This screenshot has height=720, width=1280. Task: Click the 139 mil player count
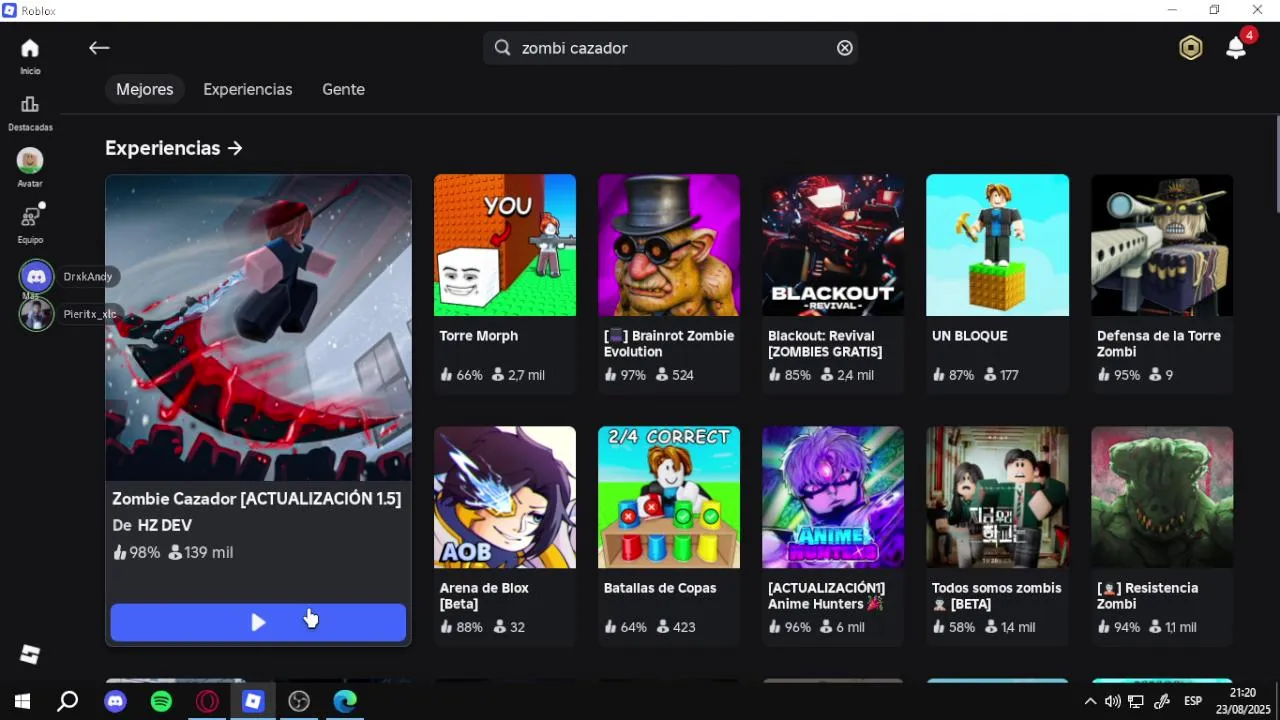pyautogui.click(x=201, y=552)
